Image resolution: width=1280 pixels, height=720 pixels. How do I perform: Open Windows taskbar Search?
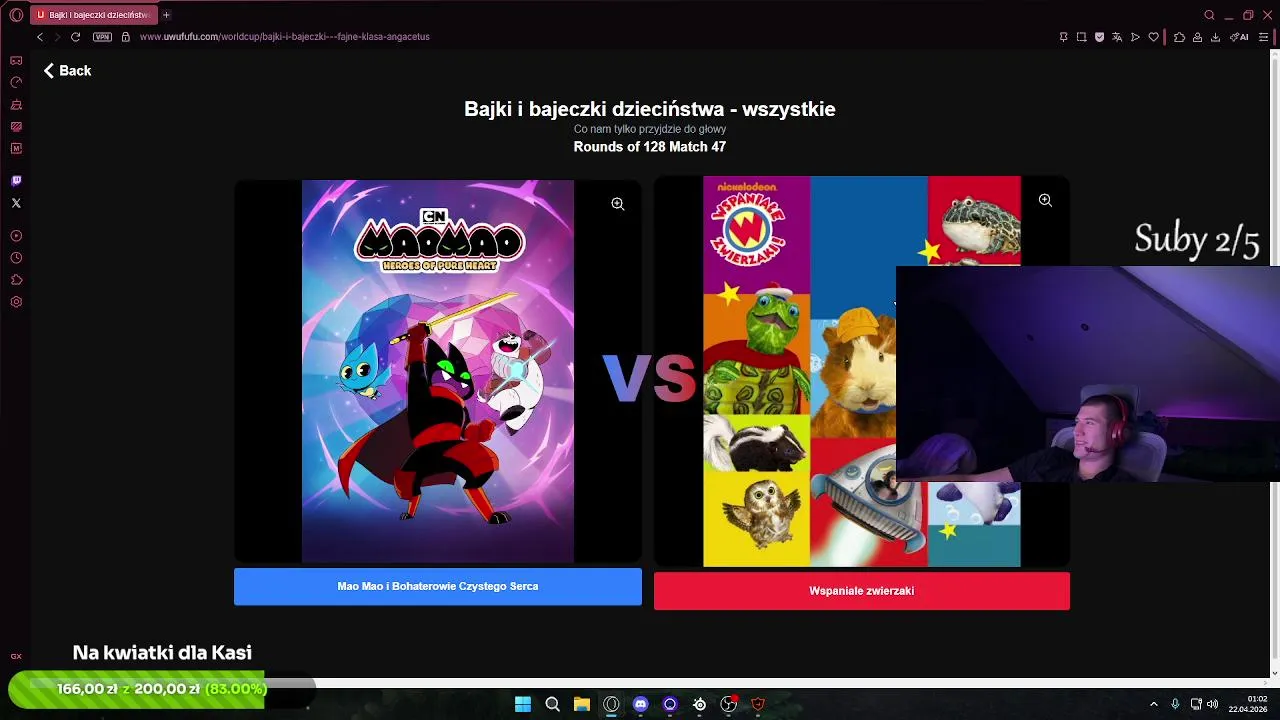click(x=552, y=704)
